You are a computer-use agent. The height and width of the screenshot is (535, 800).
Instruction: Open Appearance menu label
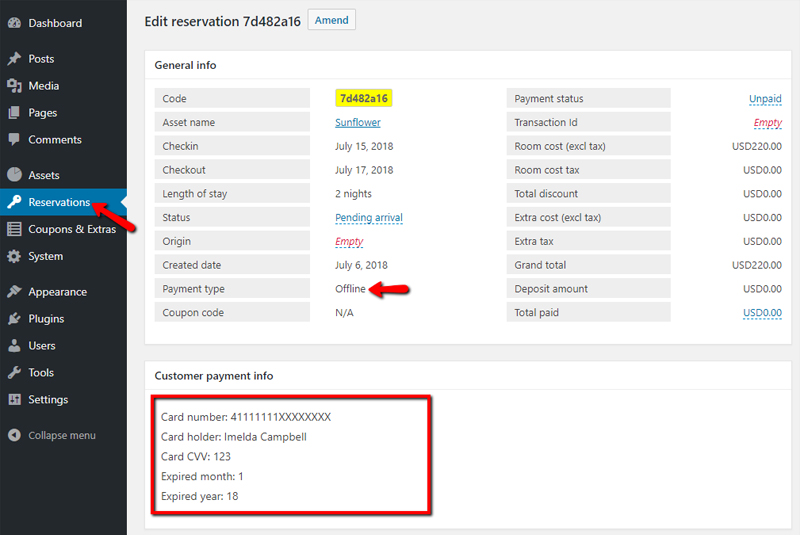click(58, 292)
